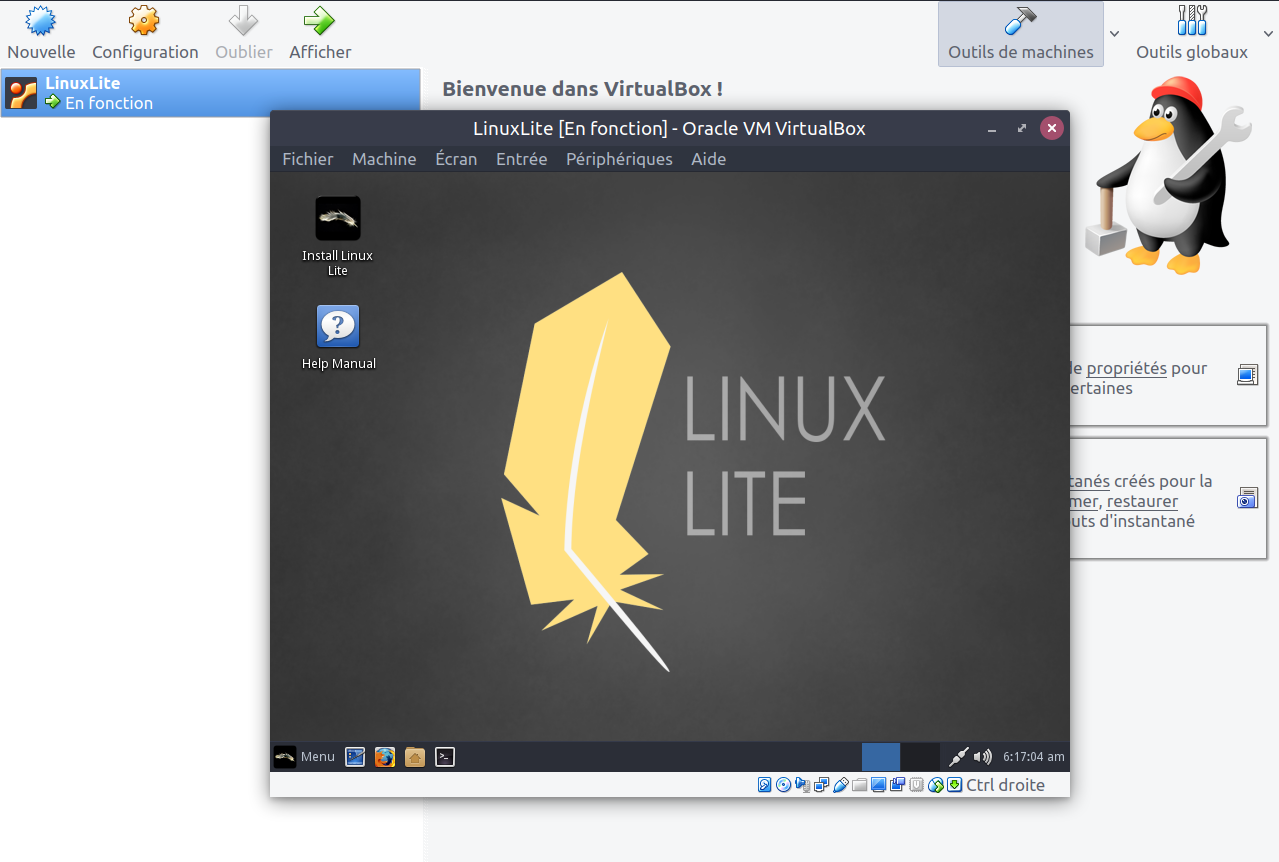Click the restaurer link
This screenshot has width=1279, height=862.
[1142, 502]
